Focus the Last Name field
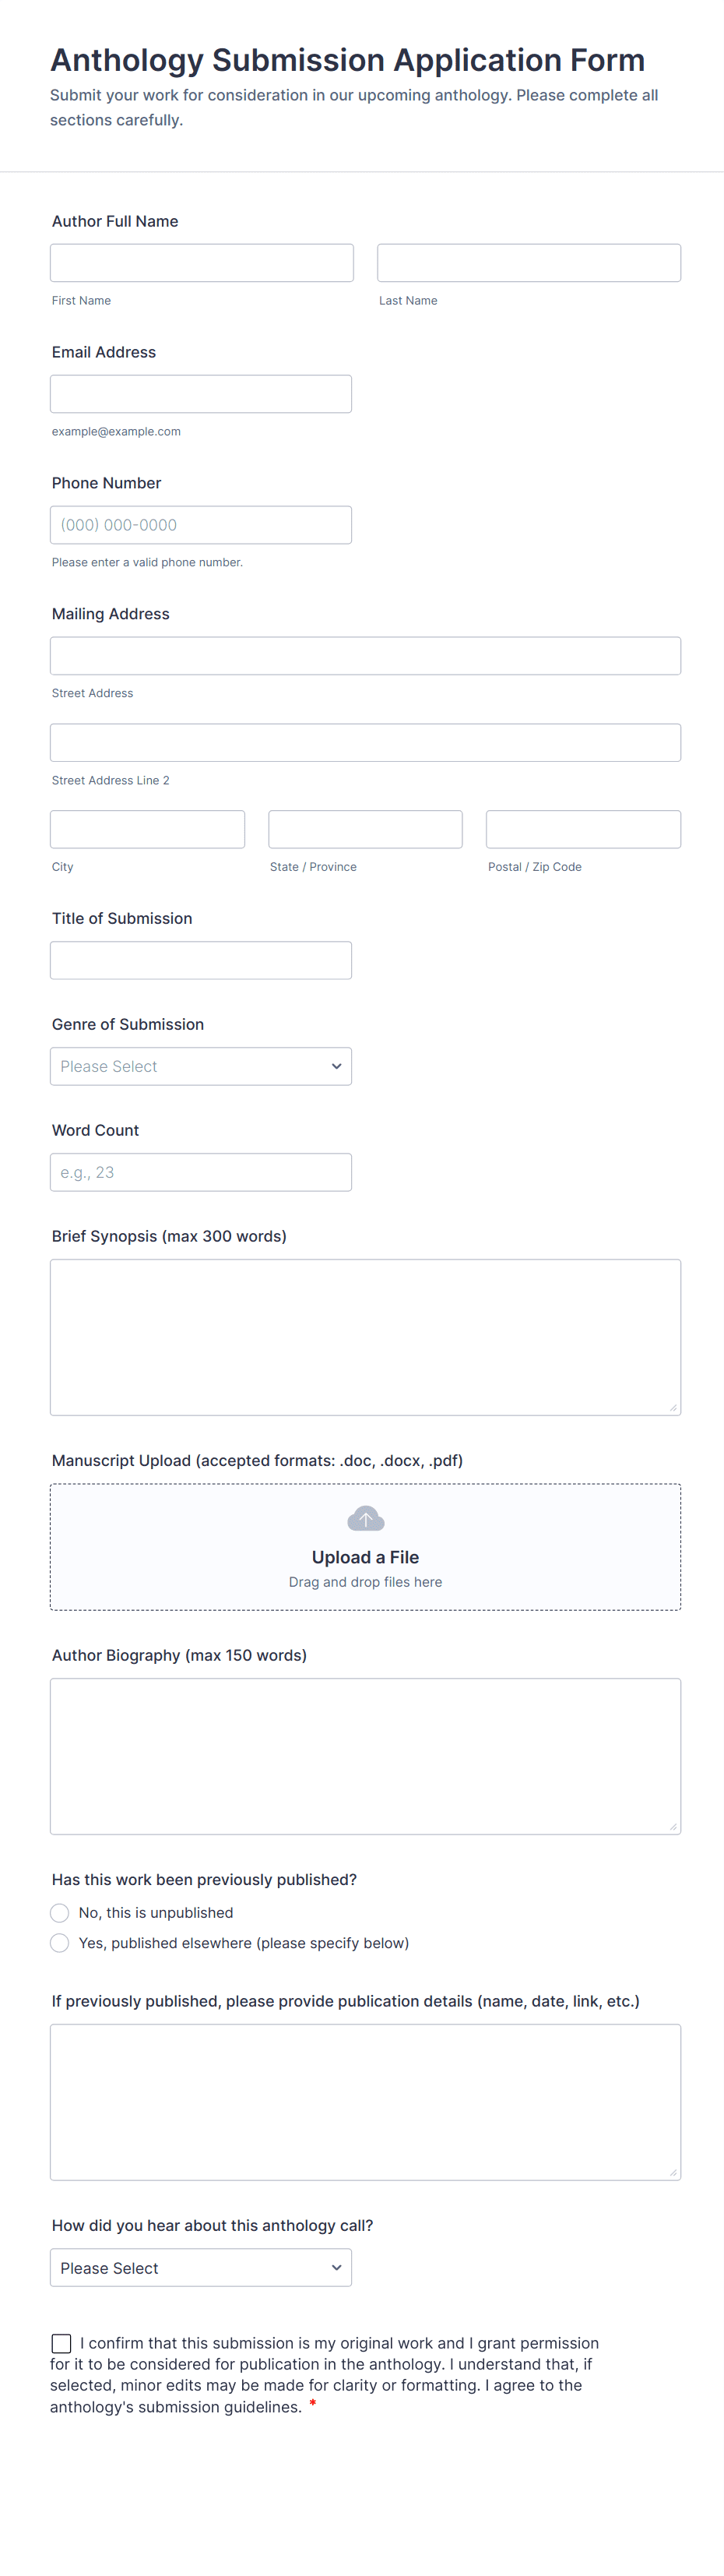Viewport: 724px width, 2576px height. pyautogui.click(x=529, y=263)
